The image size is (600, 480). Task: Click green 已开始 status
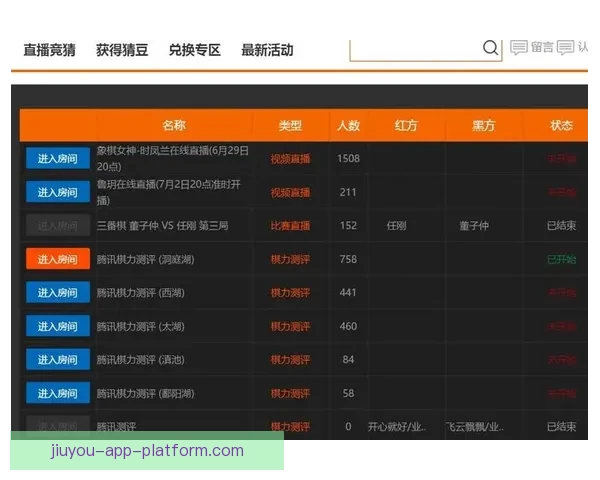point(561,260)
